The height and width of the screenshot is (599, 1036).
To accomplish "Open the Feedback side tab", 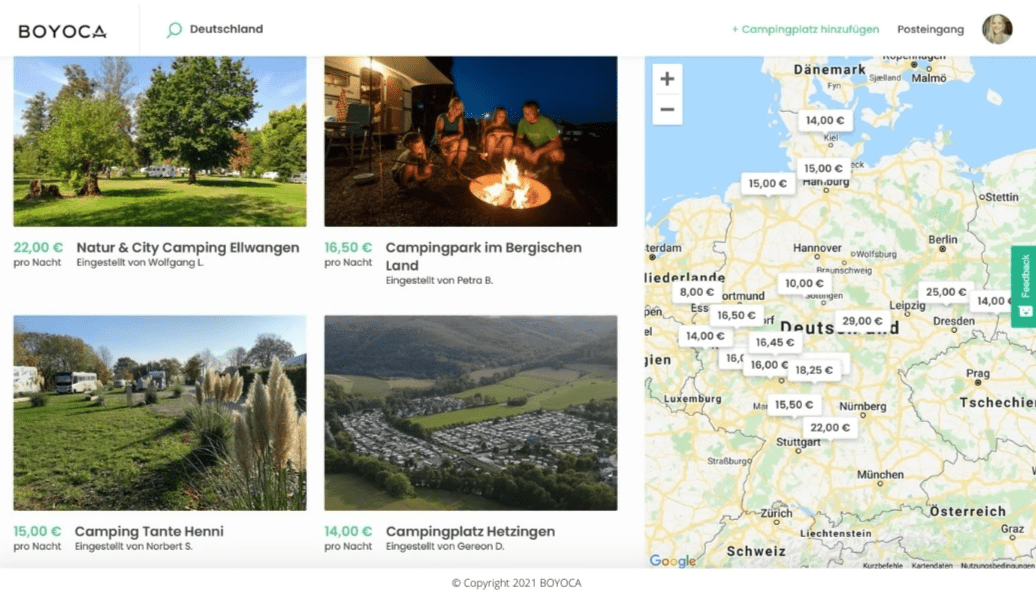I will [1024, 286].
